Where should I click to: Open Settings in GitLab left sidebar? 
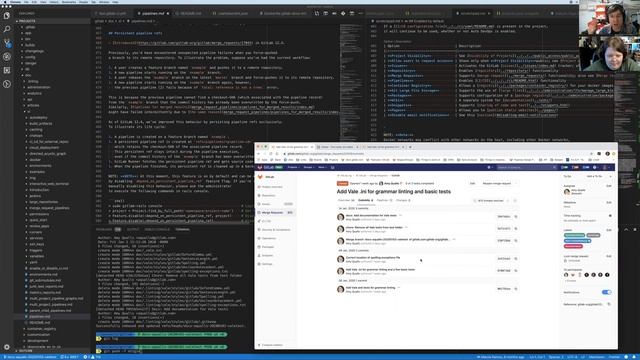pos(267,264)
